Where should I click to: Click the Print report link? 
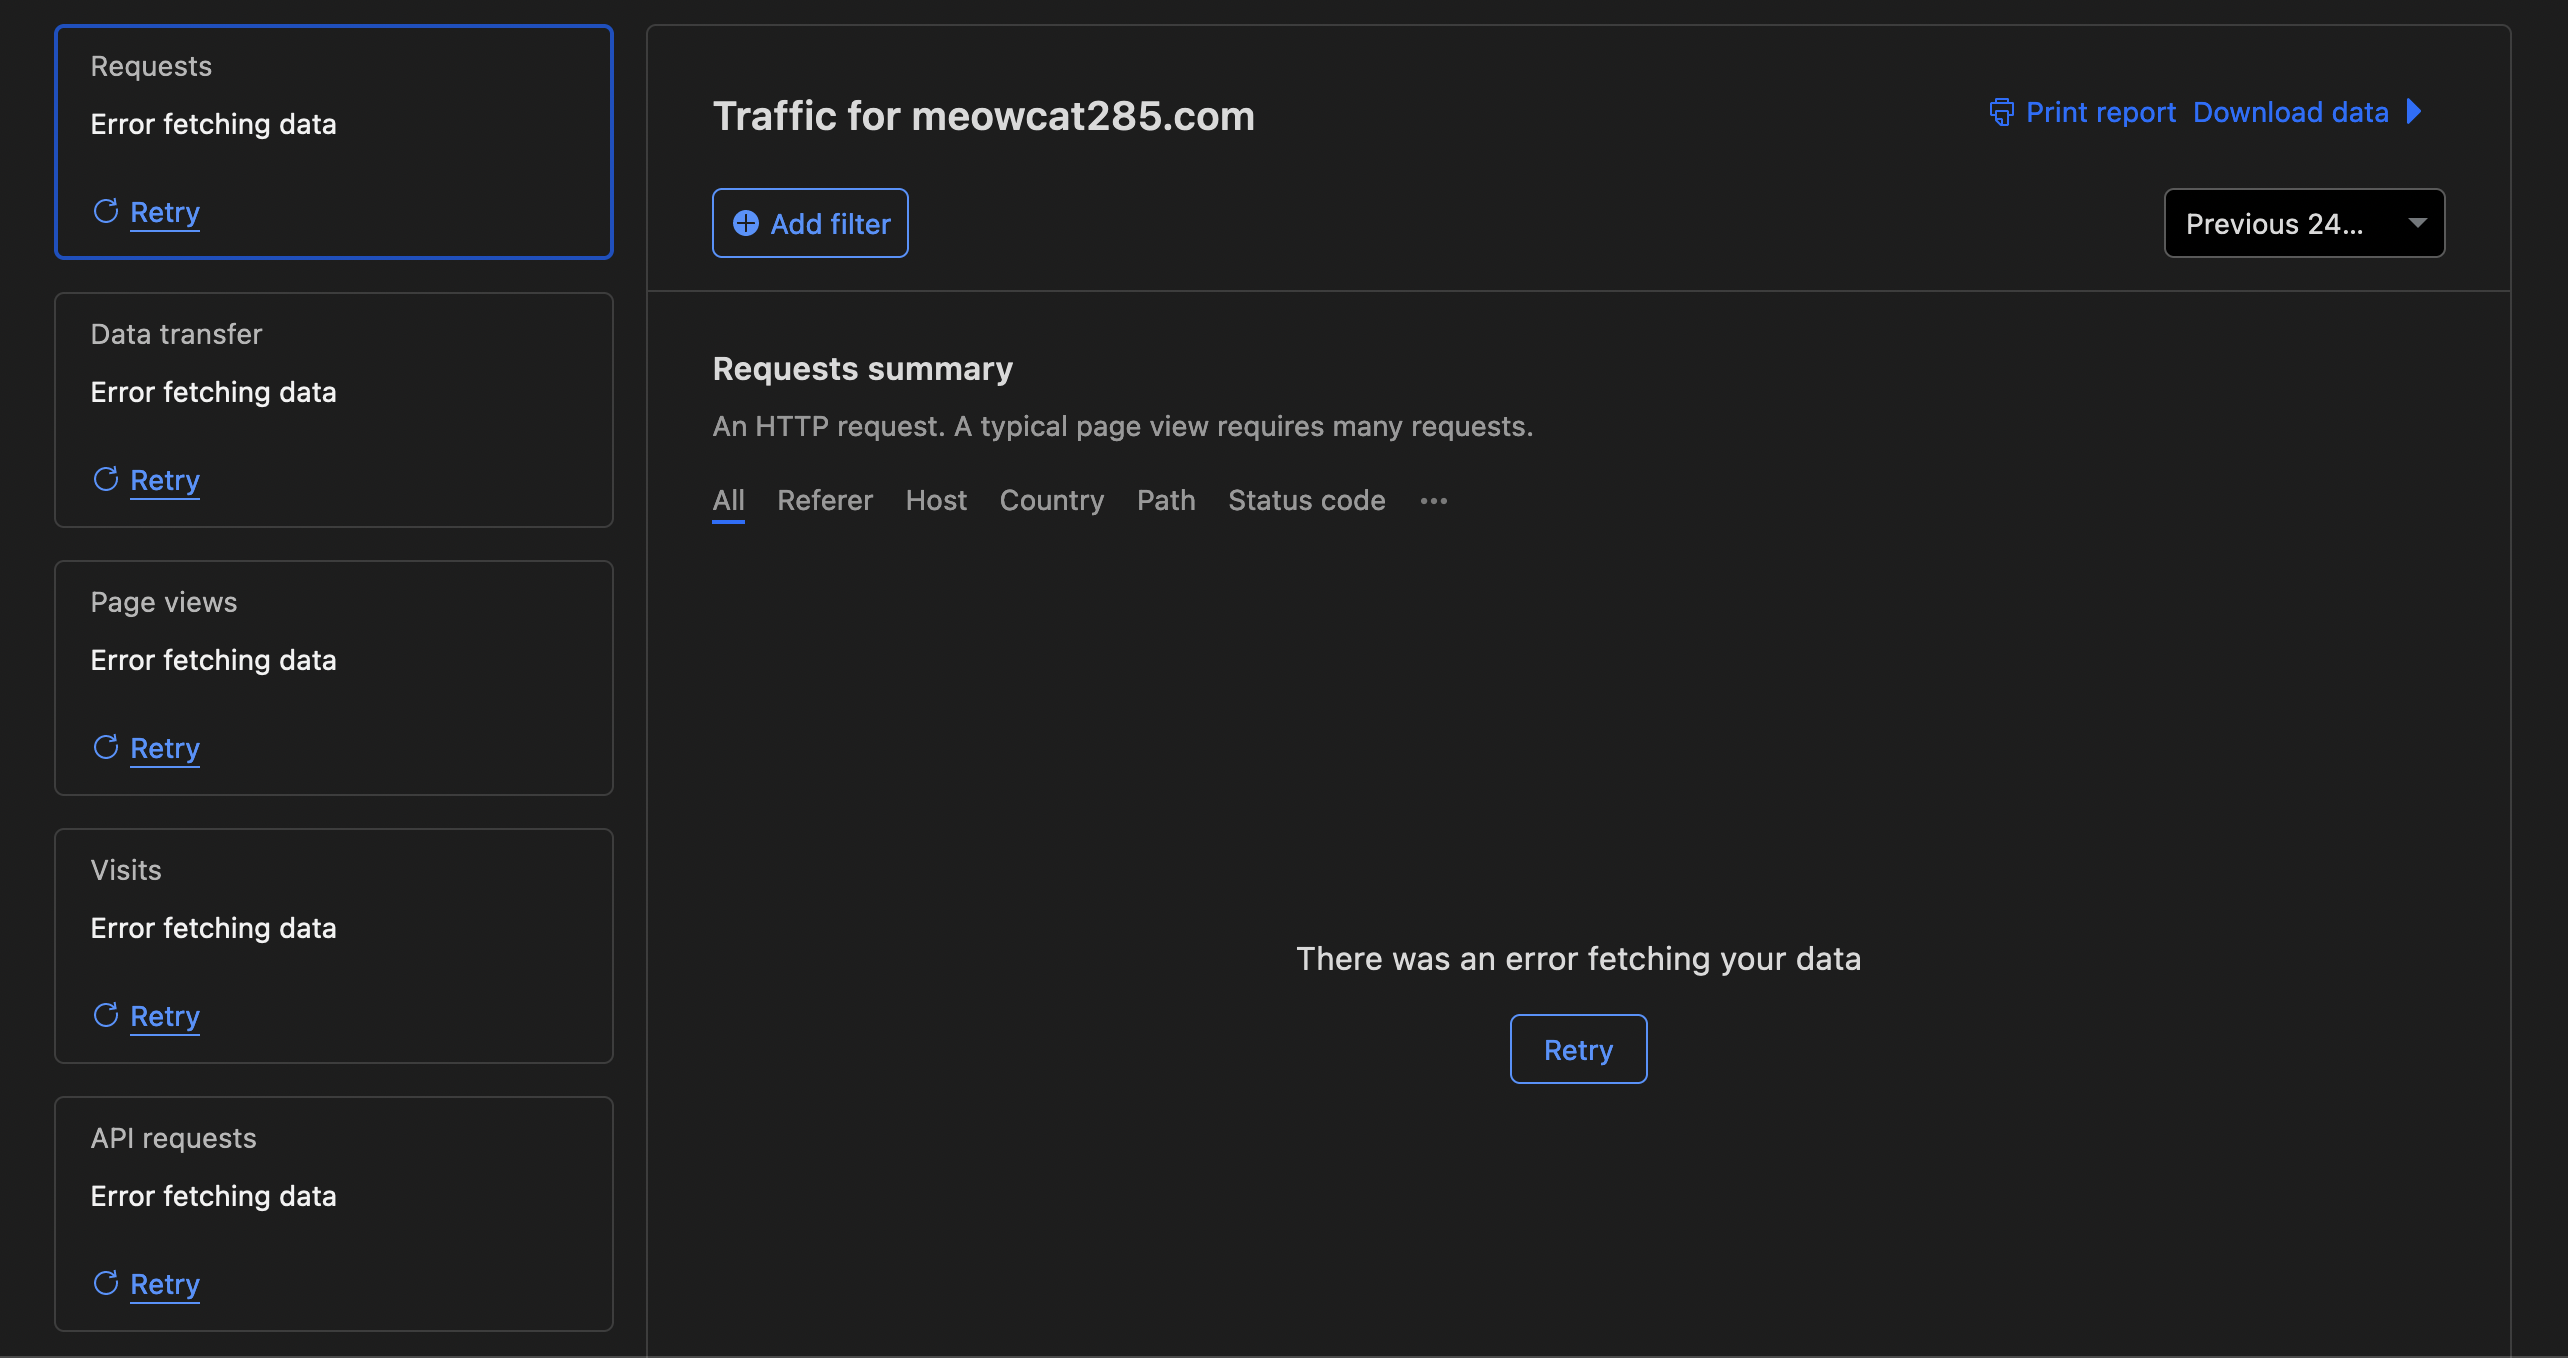(x=2101, y=112)
